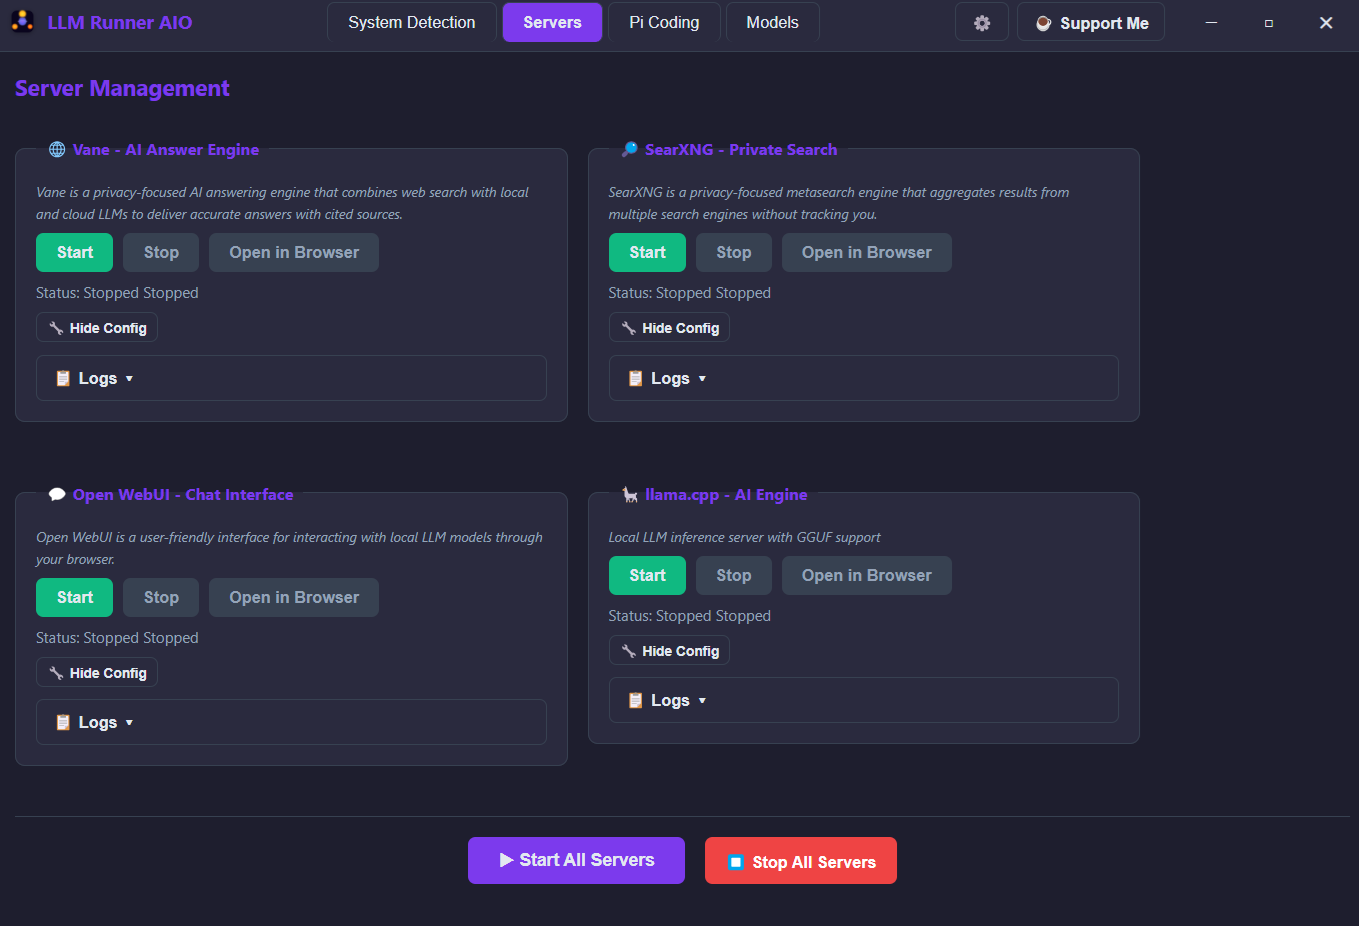The height and width of the screenshot is (926, 1359).
Task: Stop the llama.cpp AI Engine server
Action: click(x=734, y=576)
